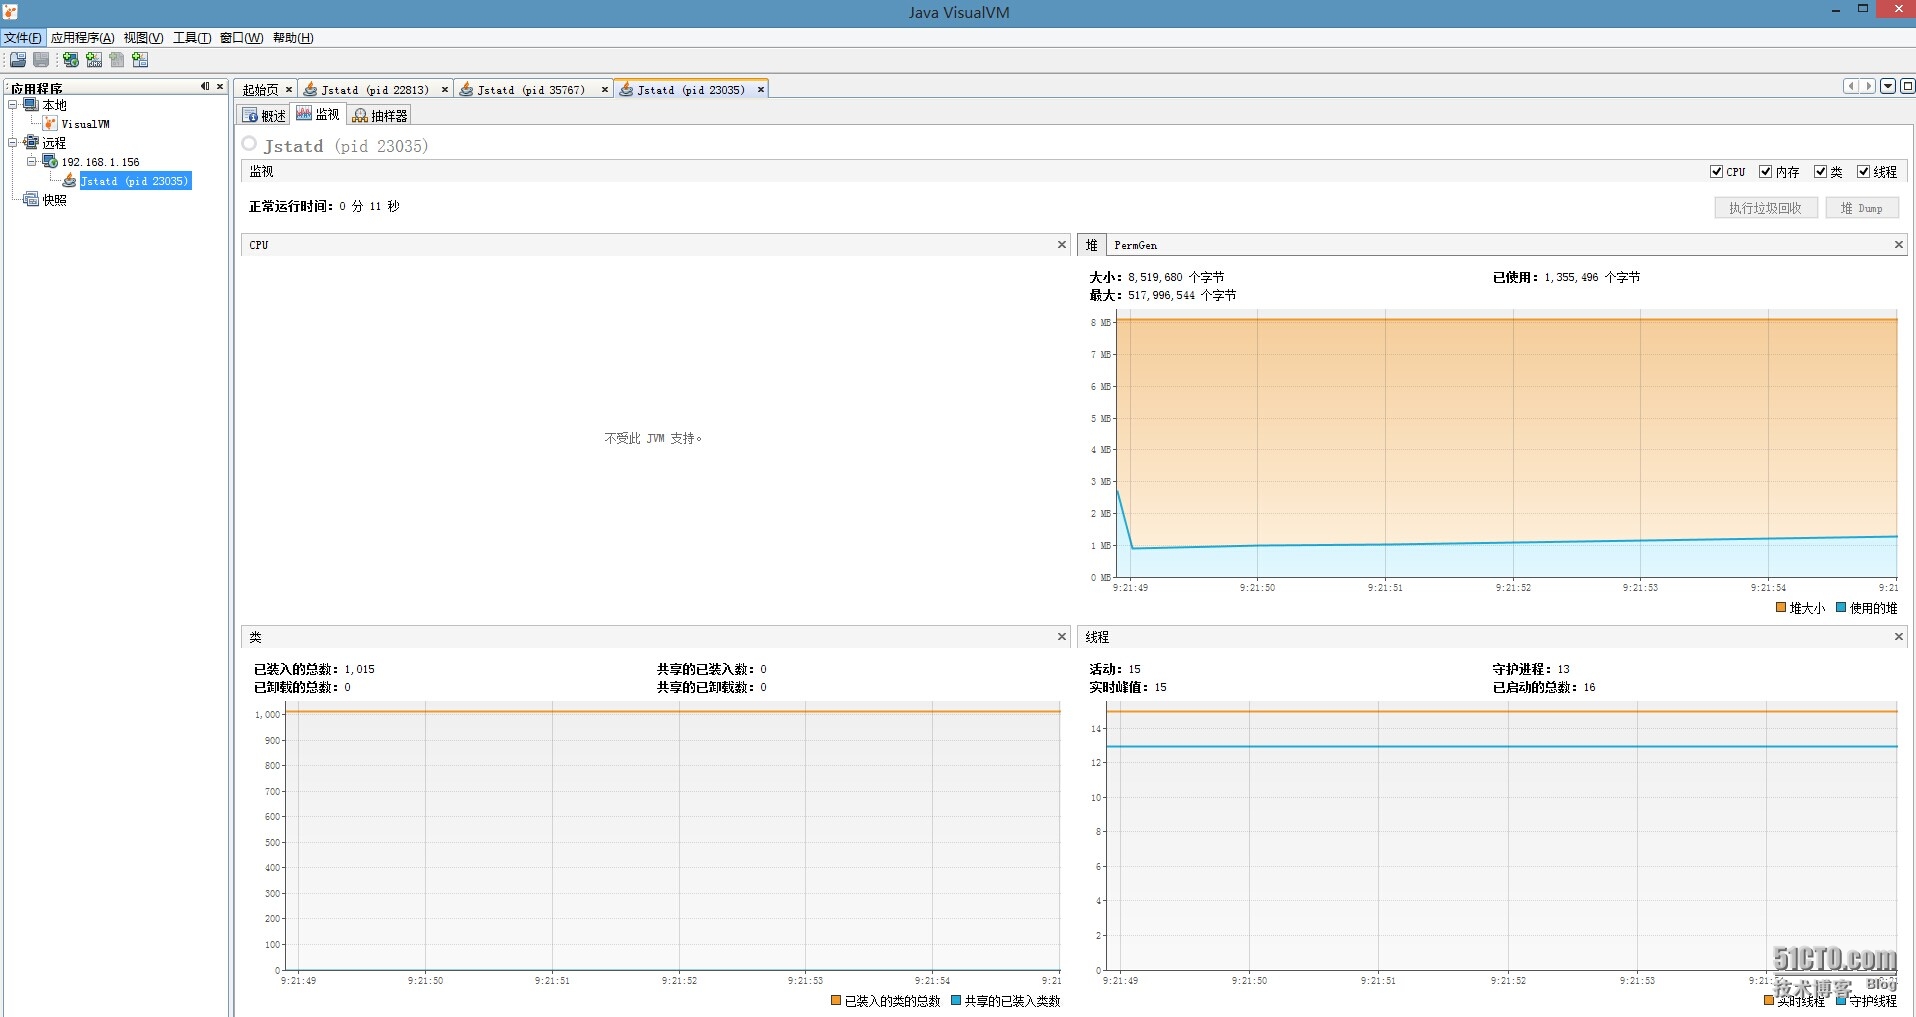
Task: Open the 抽样器 sampler subtab
Action: coord(380,116)
